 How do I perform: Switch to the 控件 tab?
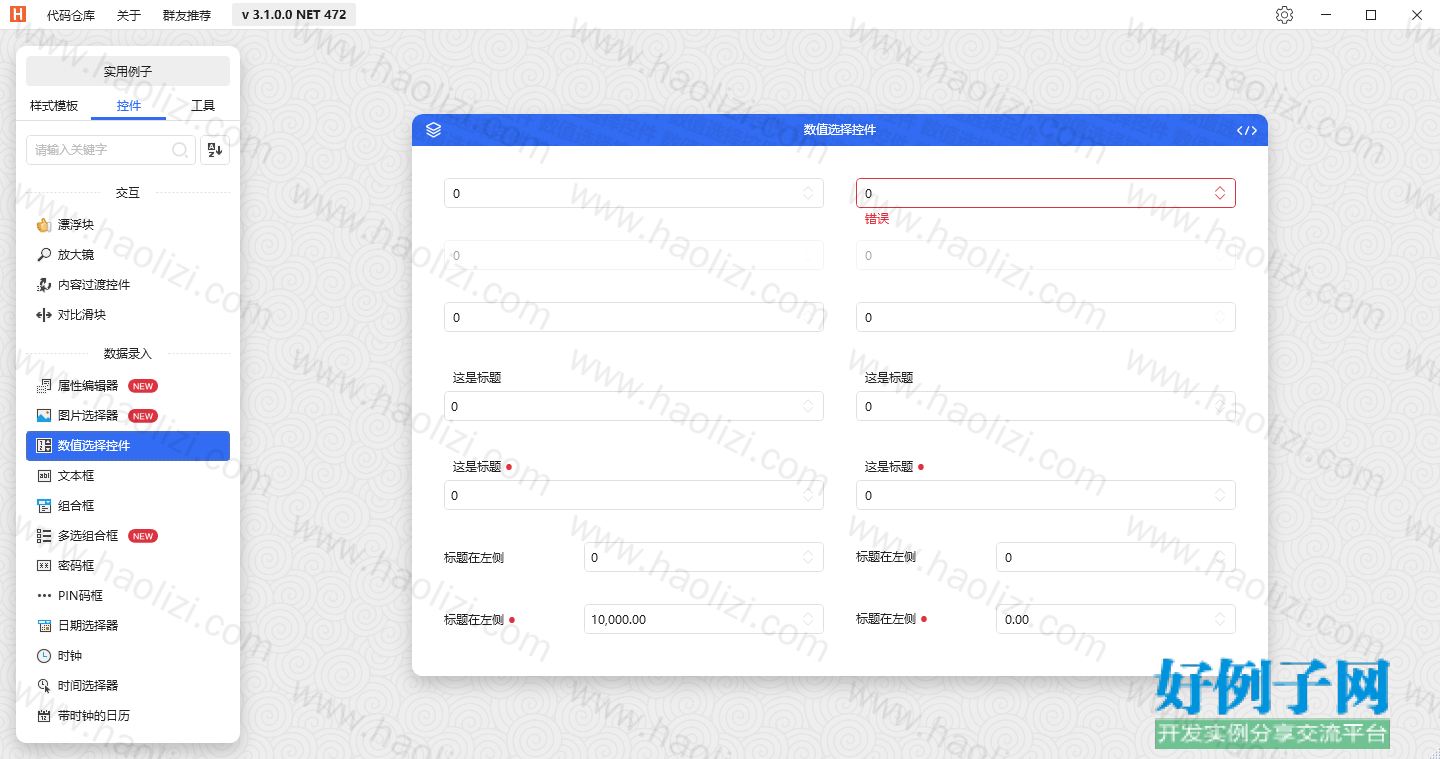pos(129,106)
